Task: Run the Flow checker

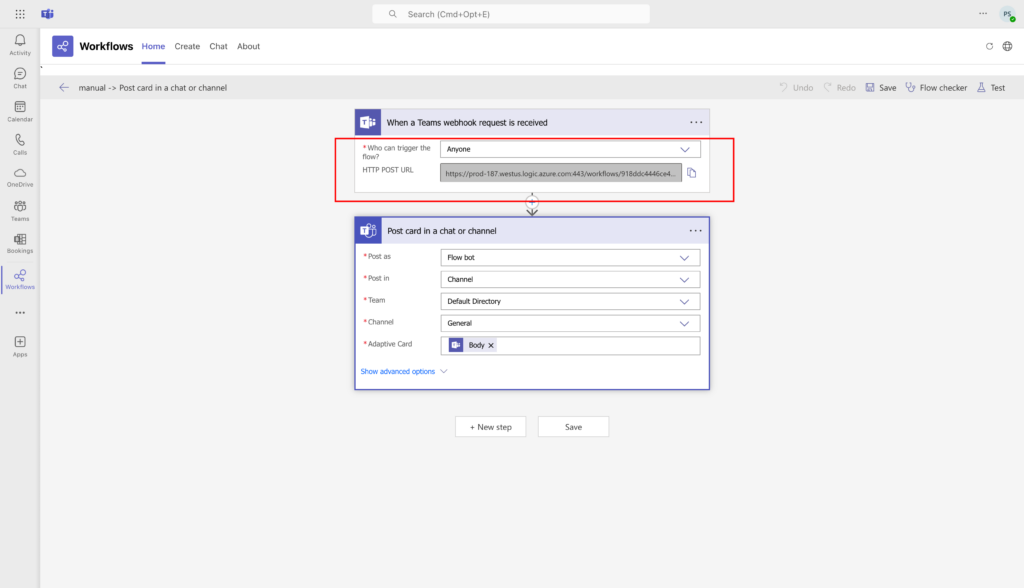Action: pos(936,87)
